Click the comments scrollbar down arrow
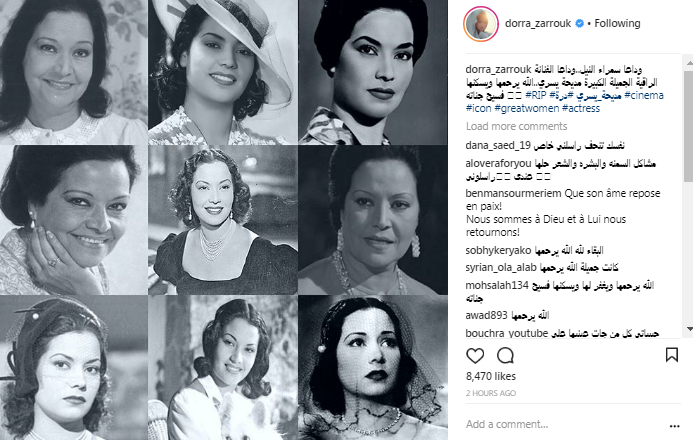693x440 pixels. coord(689,329)
